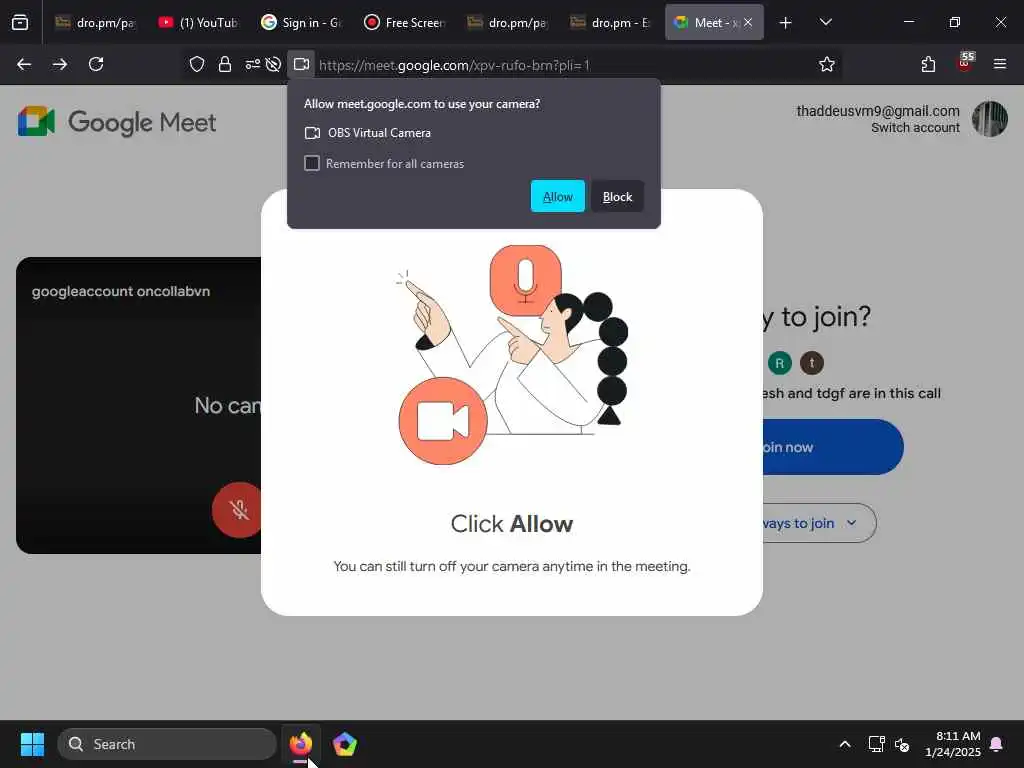
Task: Open the site permissions settings icon
Action: point(252,64)
